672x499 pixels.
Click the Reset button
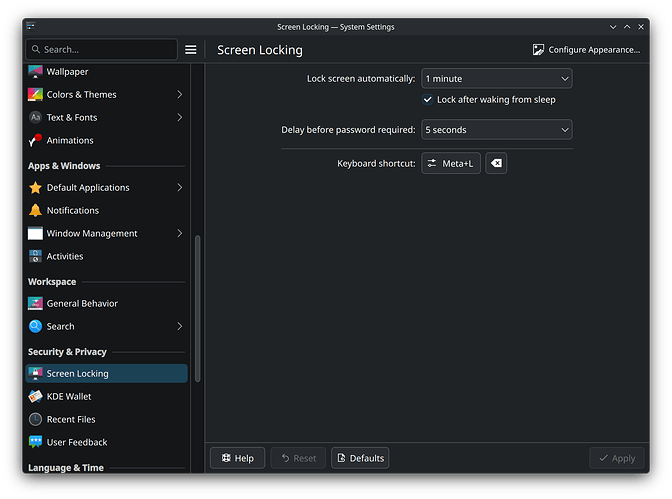coord(298,458)
